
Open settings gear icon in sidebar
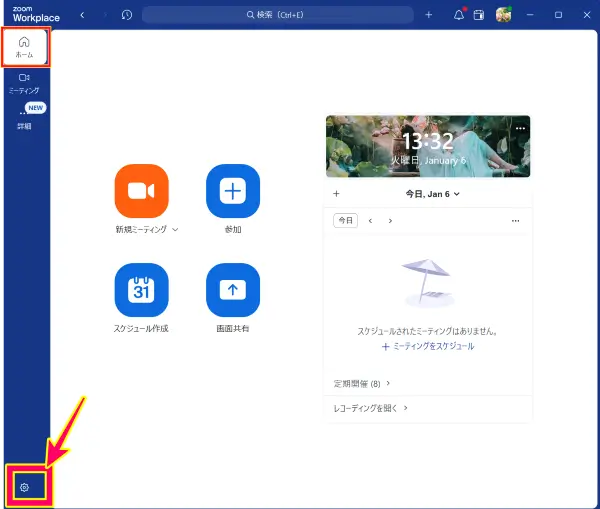point(24,487)
